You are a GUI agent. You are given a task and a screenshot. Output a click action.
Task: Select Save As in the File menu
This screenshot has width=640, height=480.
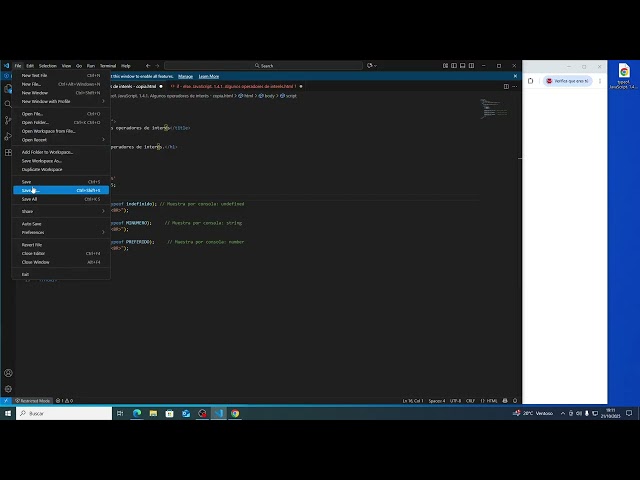pos(61,190)
